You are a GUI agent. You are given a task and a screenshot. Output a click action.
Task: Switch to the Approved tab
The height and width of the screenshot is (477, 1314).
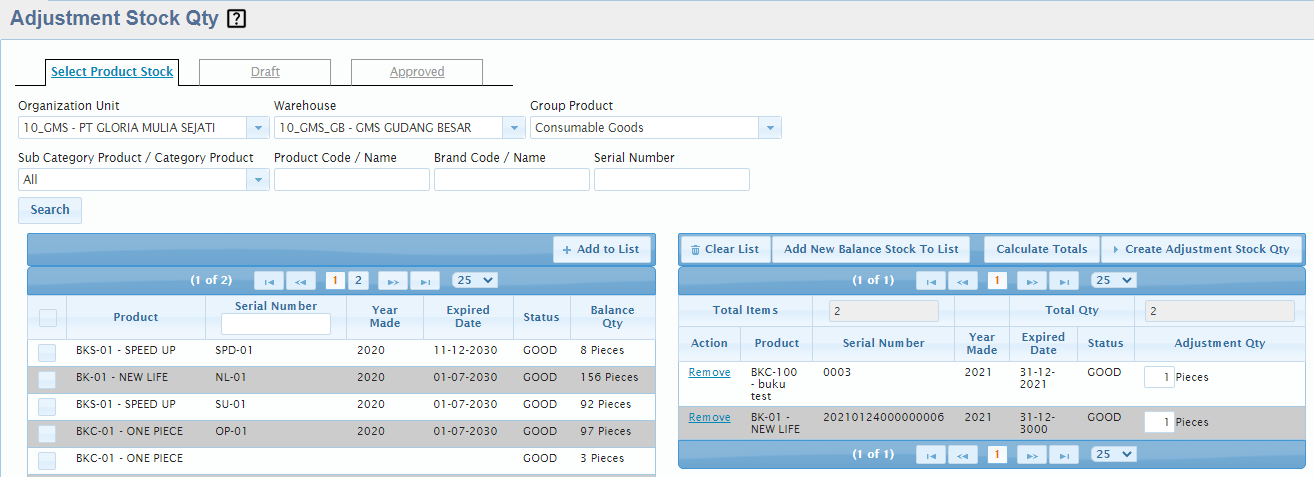tap(417, 72)
